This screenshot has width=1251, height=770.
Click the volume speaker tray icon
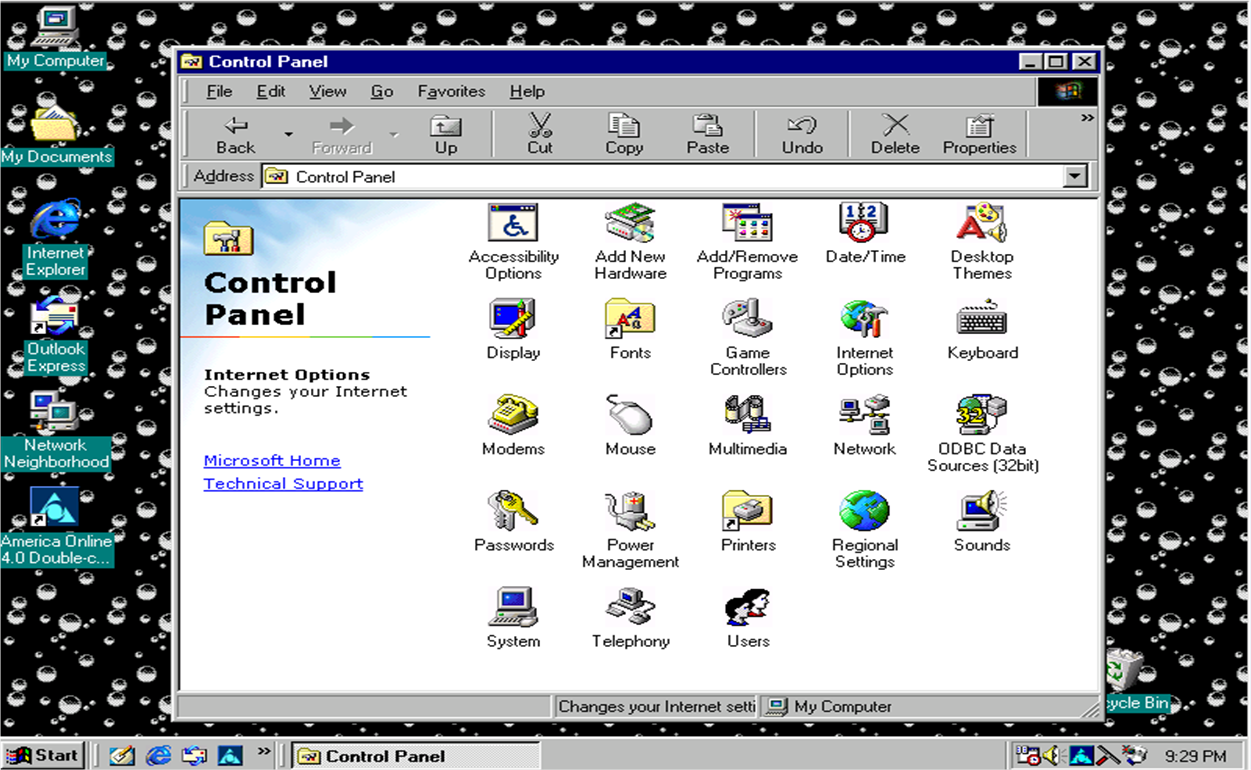(x=1052, y=755)
